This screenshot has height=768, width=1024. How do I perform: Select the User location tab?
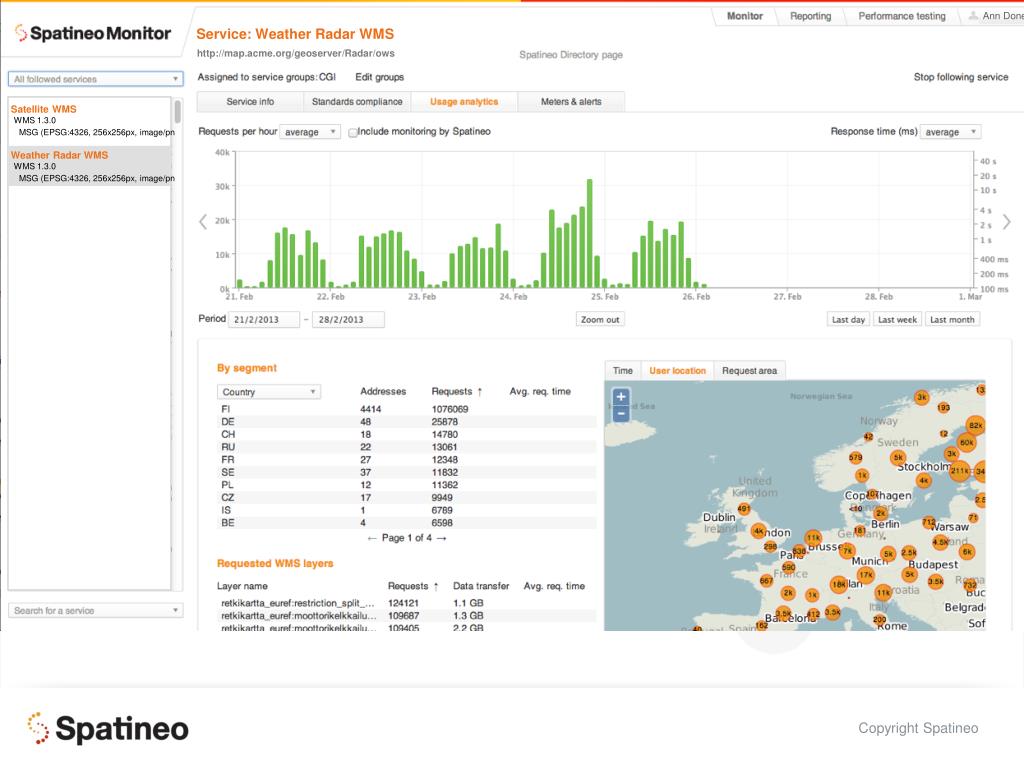coord(677,370)
